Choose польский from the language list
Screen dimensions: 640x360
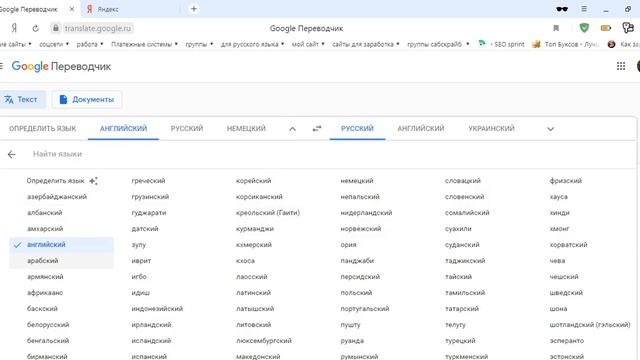(x=356, y=293)
